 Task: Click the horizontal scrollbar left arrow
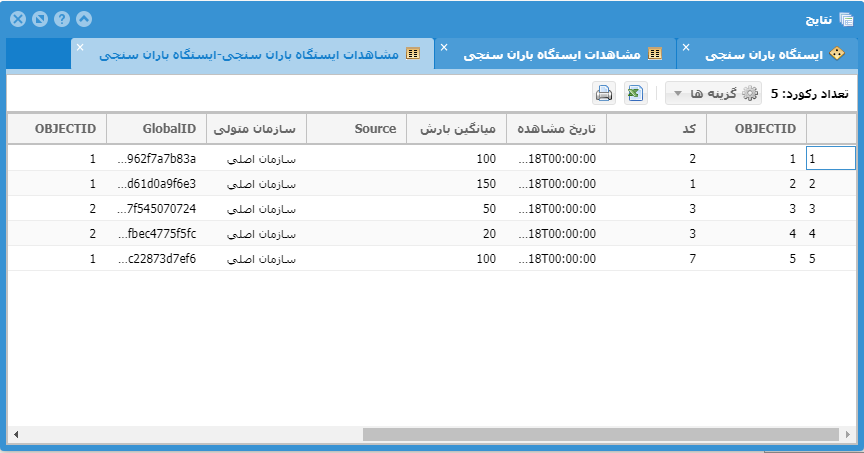pos(15,434)
